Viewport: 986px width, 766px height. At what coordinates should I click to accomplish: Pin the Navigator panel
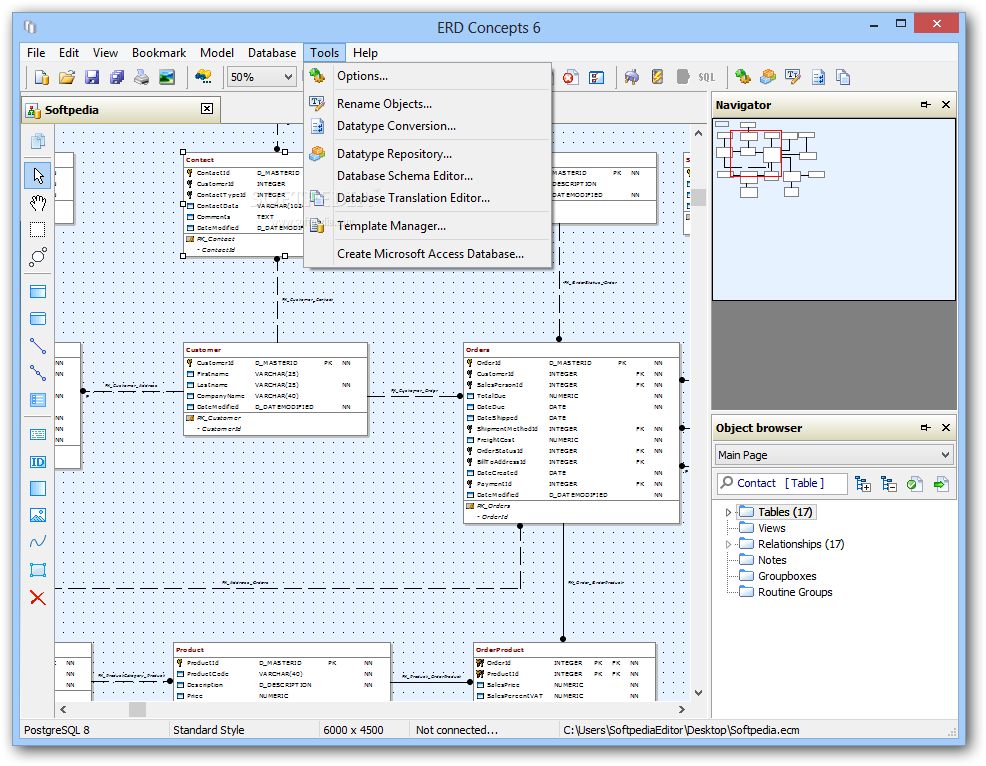tap(926, 104)
